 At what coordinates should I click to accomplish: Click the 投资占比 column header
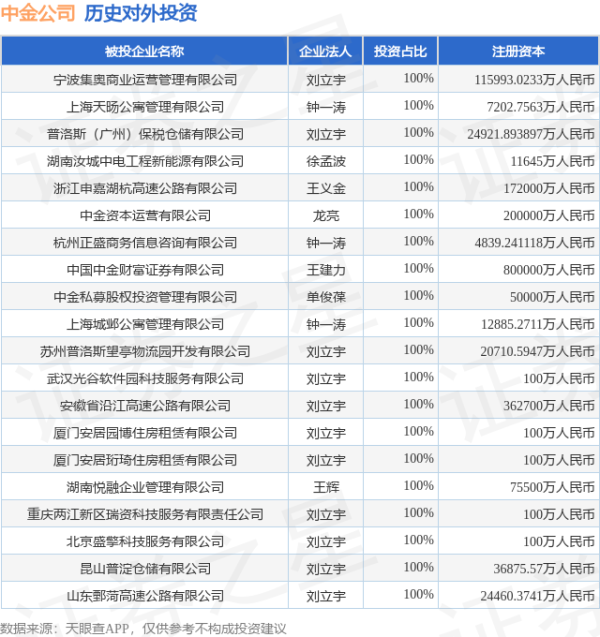[401, 51]
